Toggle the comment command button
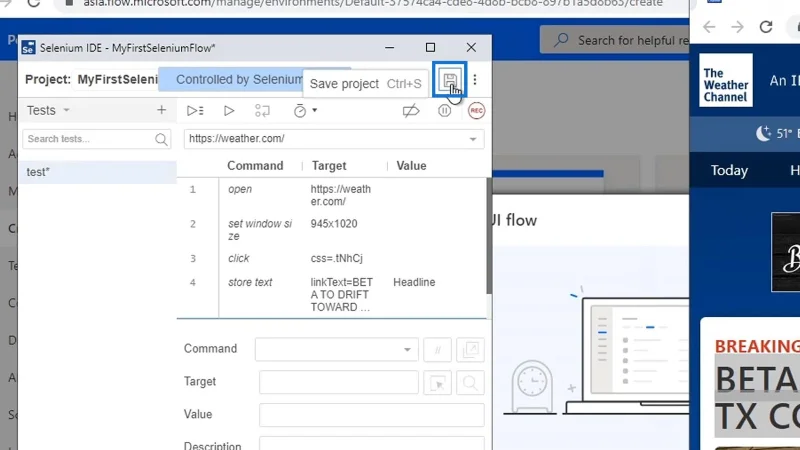The width and height of the screenshot is (800, 450). 437,349
